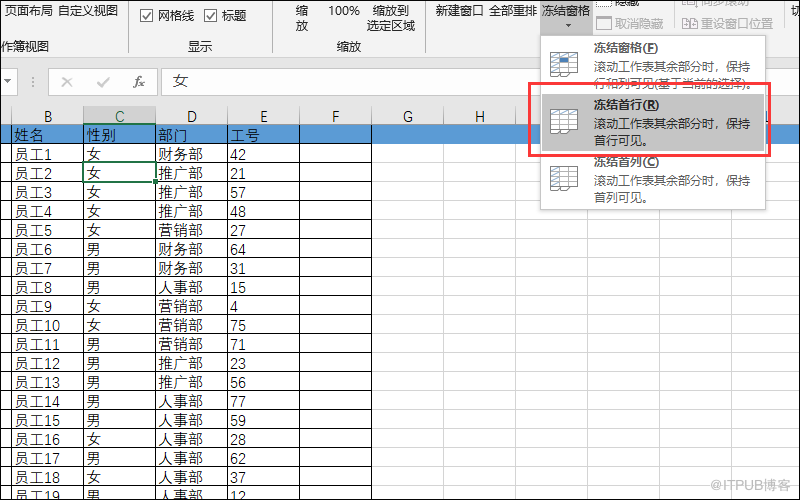Select column C header
This screenshot has width=800, height=500.
tap(119, 116)
